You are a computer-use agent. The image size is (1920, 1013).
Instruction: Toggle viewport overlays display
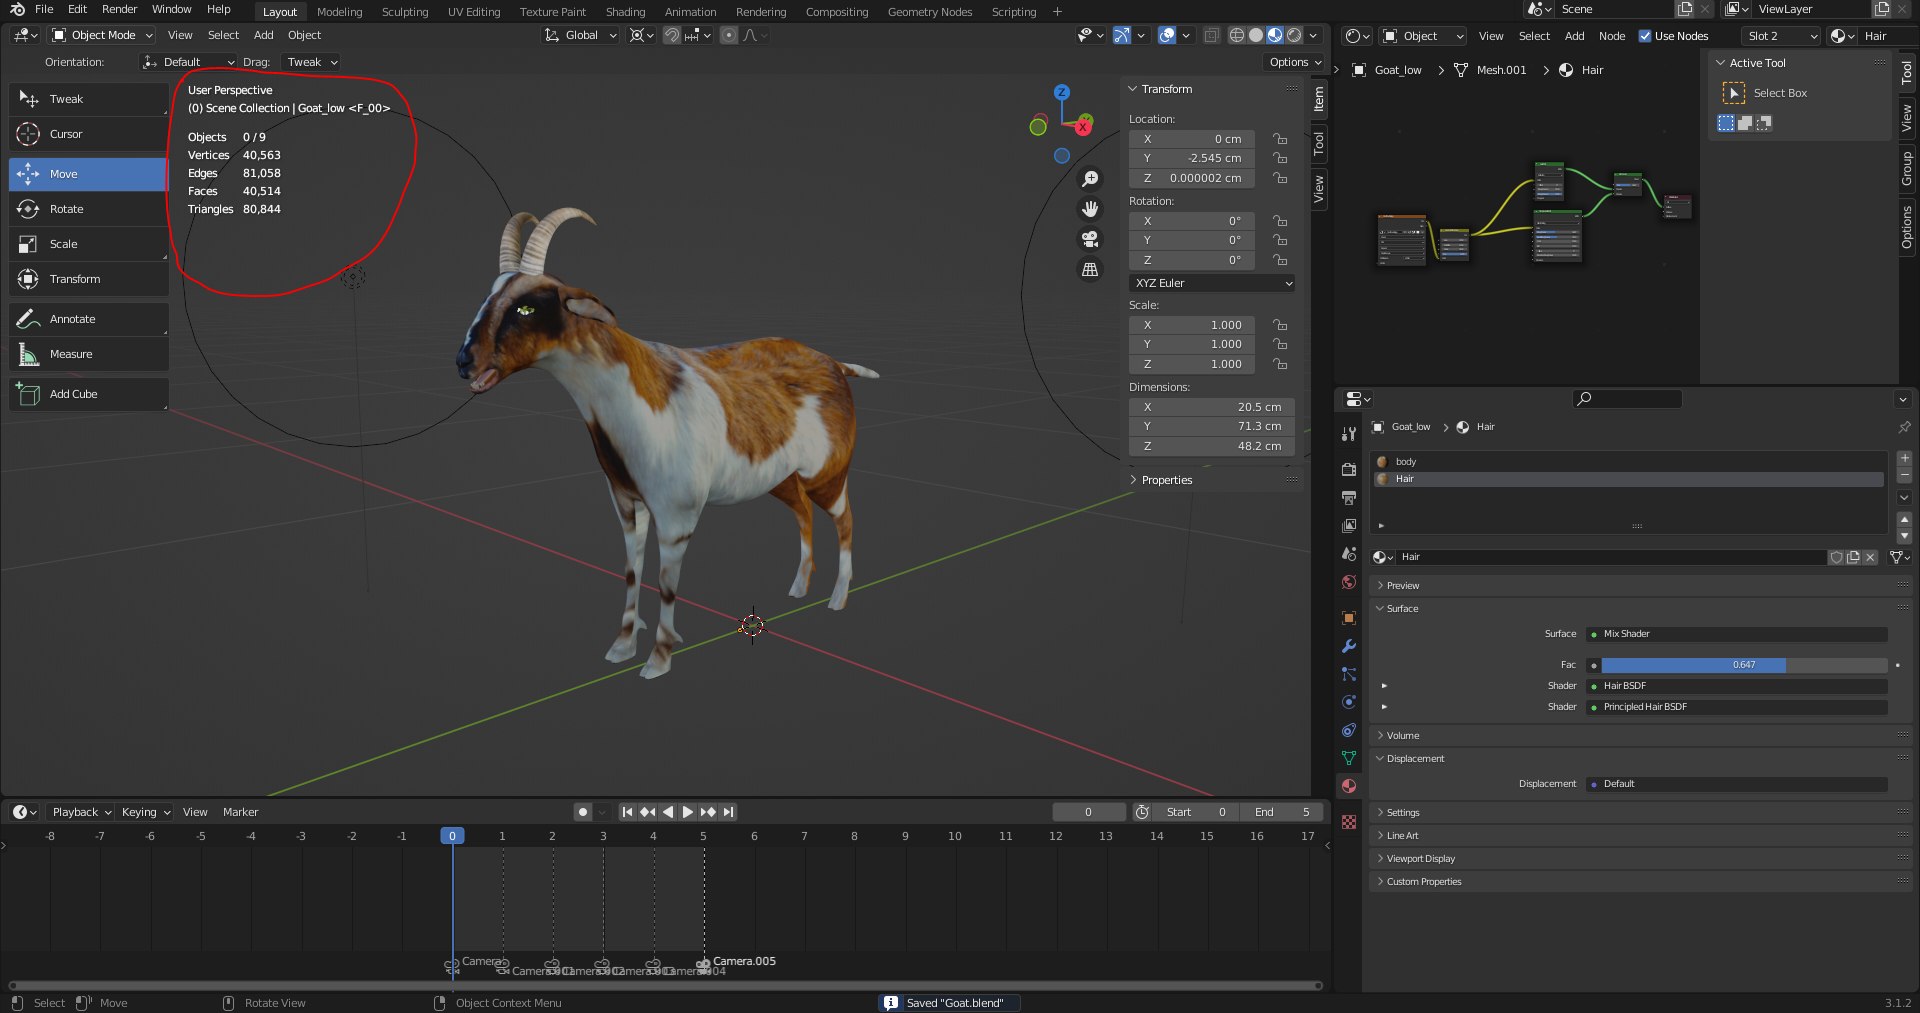(1167, 35)
